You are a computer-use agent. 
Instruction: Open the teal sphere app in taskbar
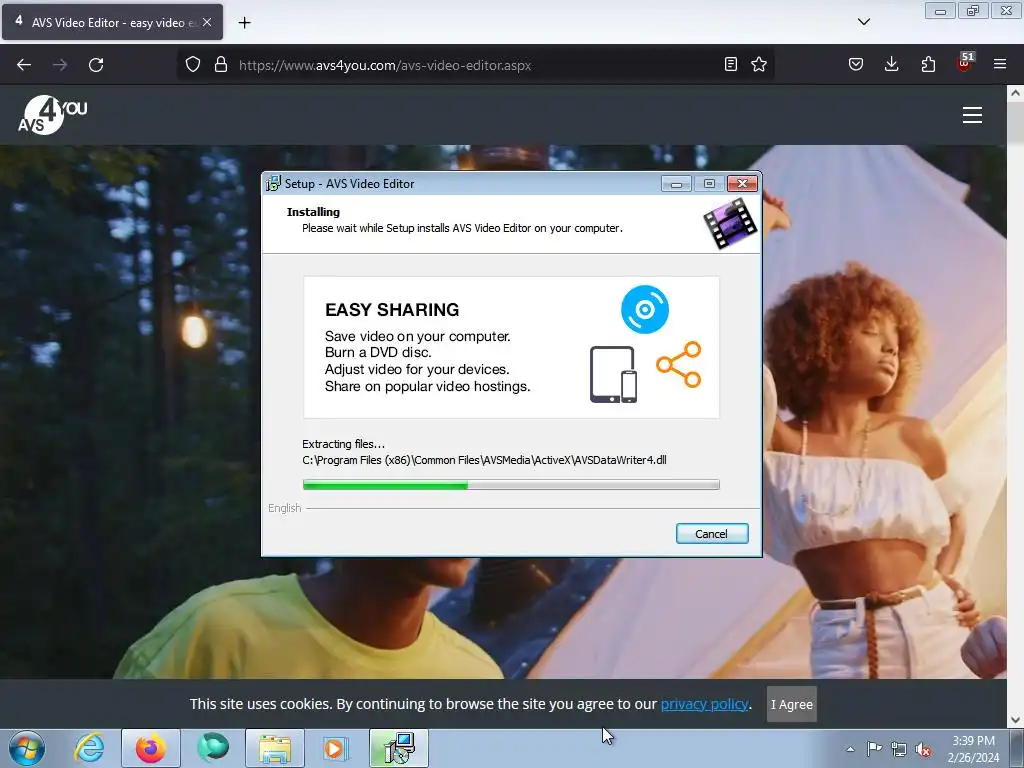click(x=213, y=748)
